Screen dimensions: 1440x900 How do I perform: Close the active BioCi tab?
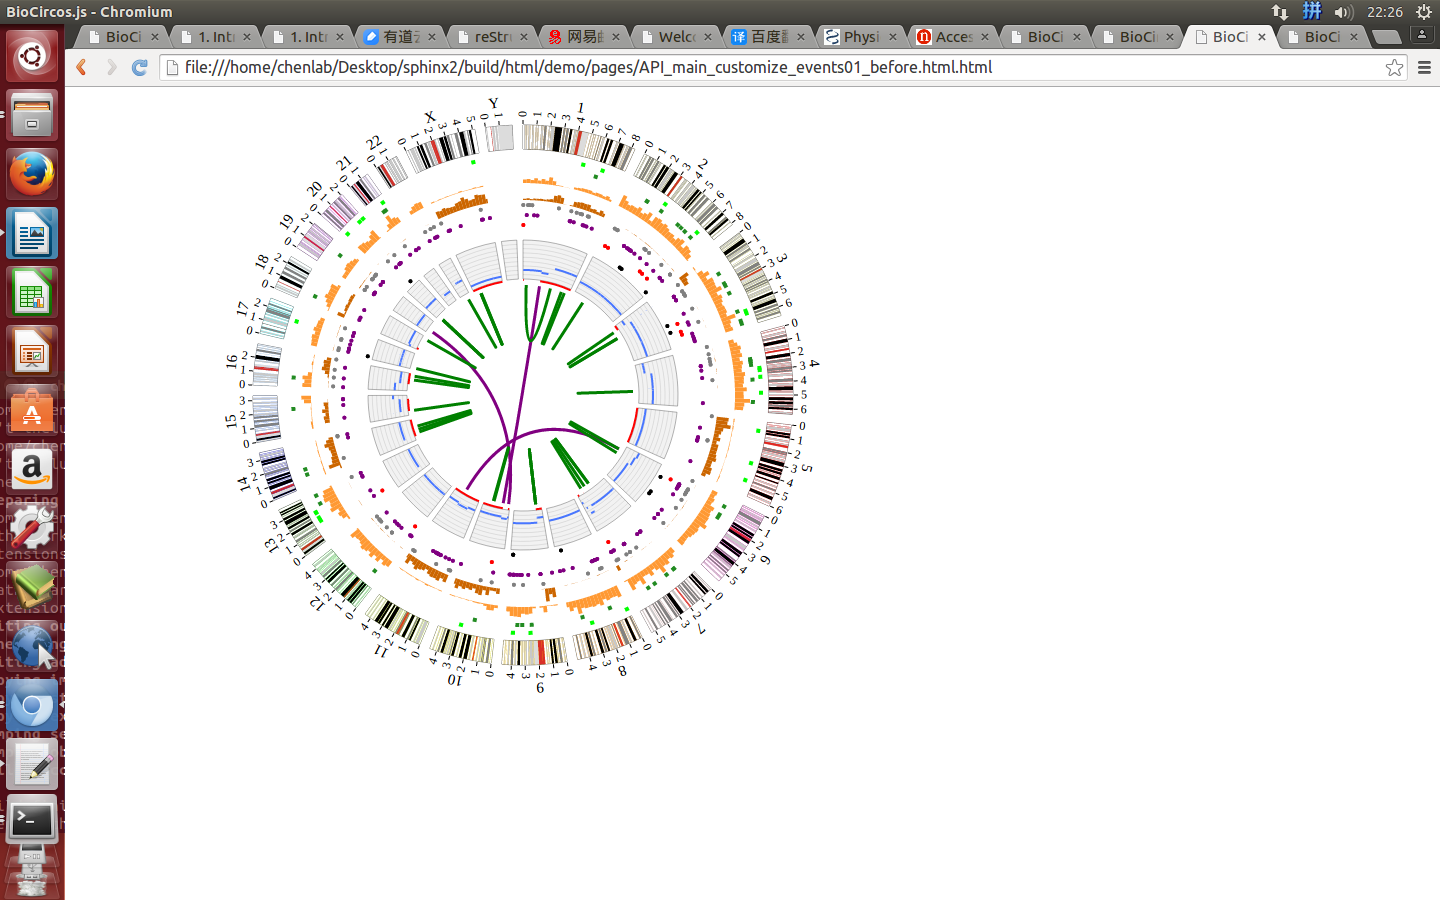click(x=1262, y=36)
